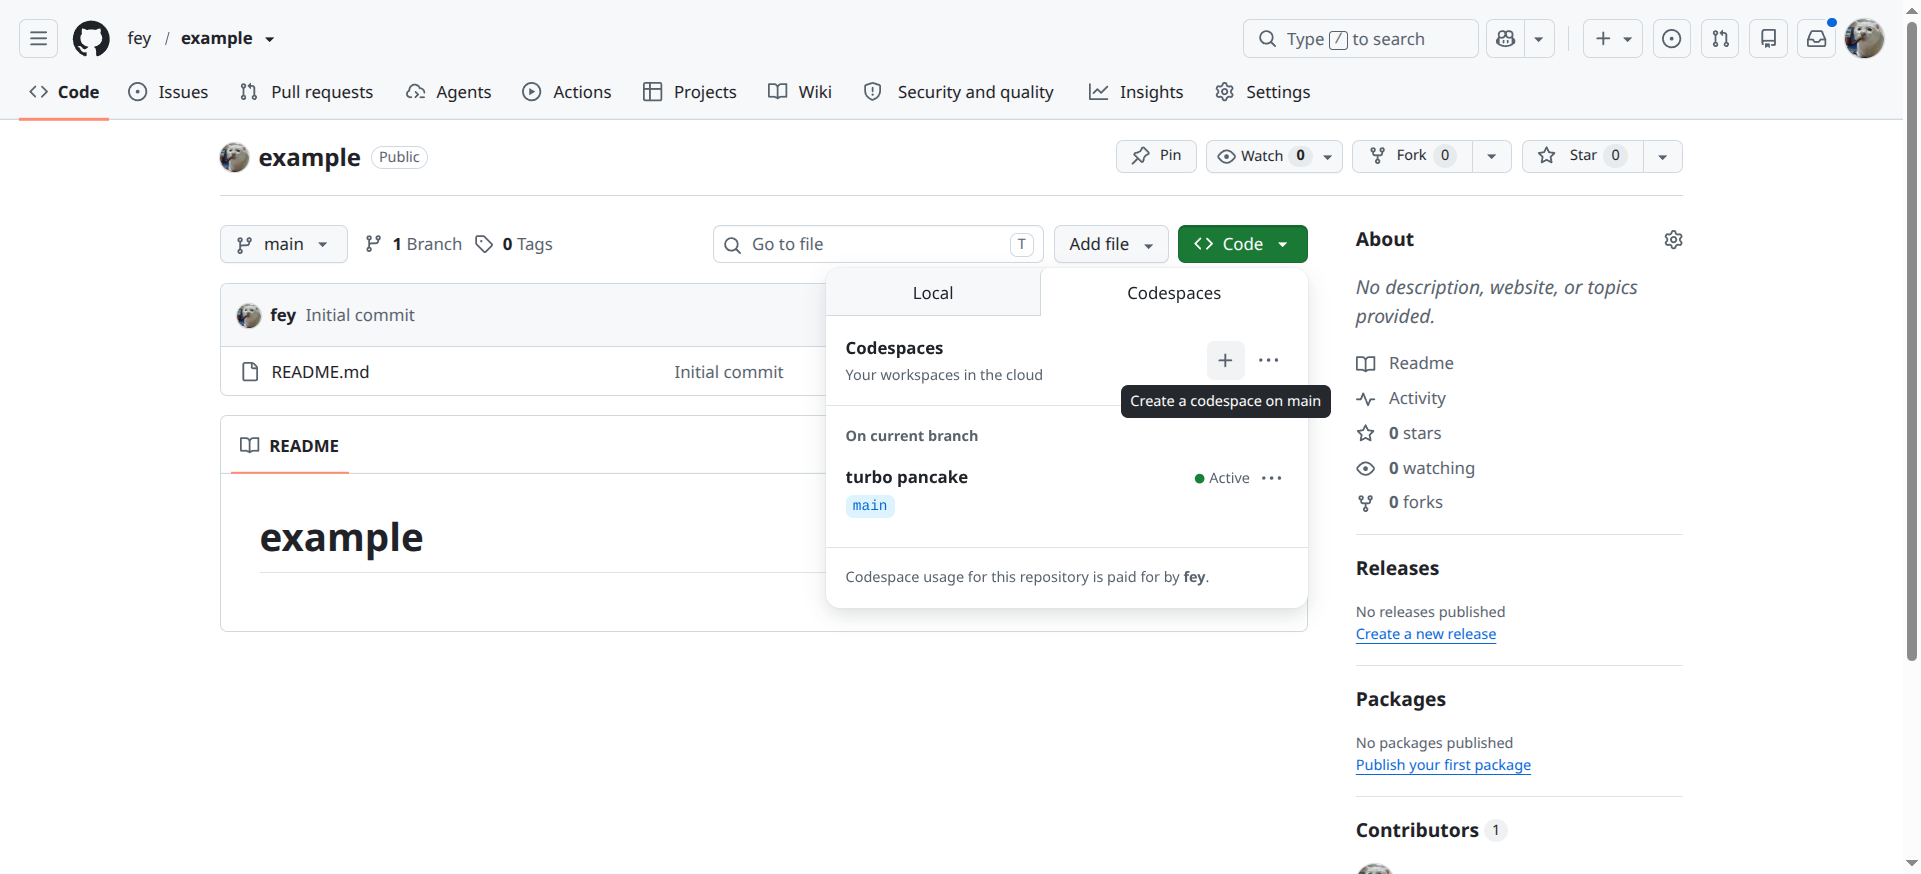This screenshot has width=1921, height=874.
Task: Open the Agents tab
Action: [x=448, y=92]
